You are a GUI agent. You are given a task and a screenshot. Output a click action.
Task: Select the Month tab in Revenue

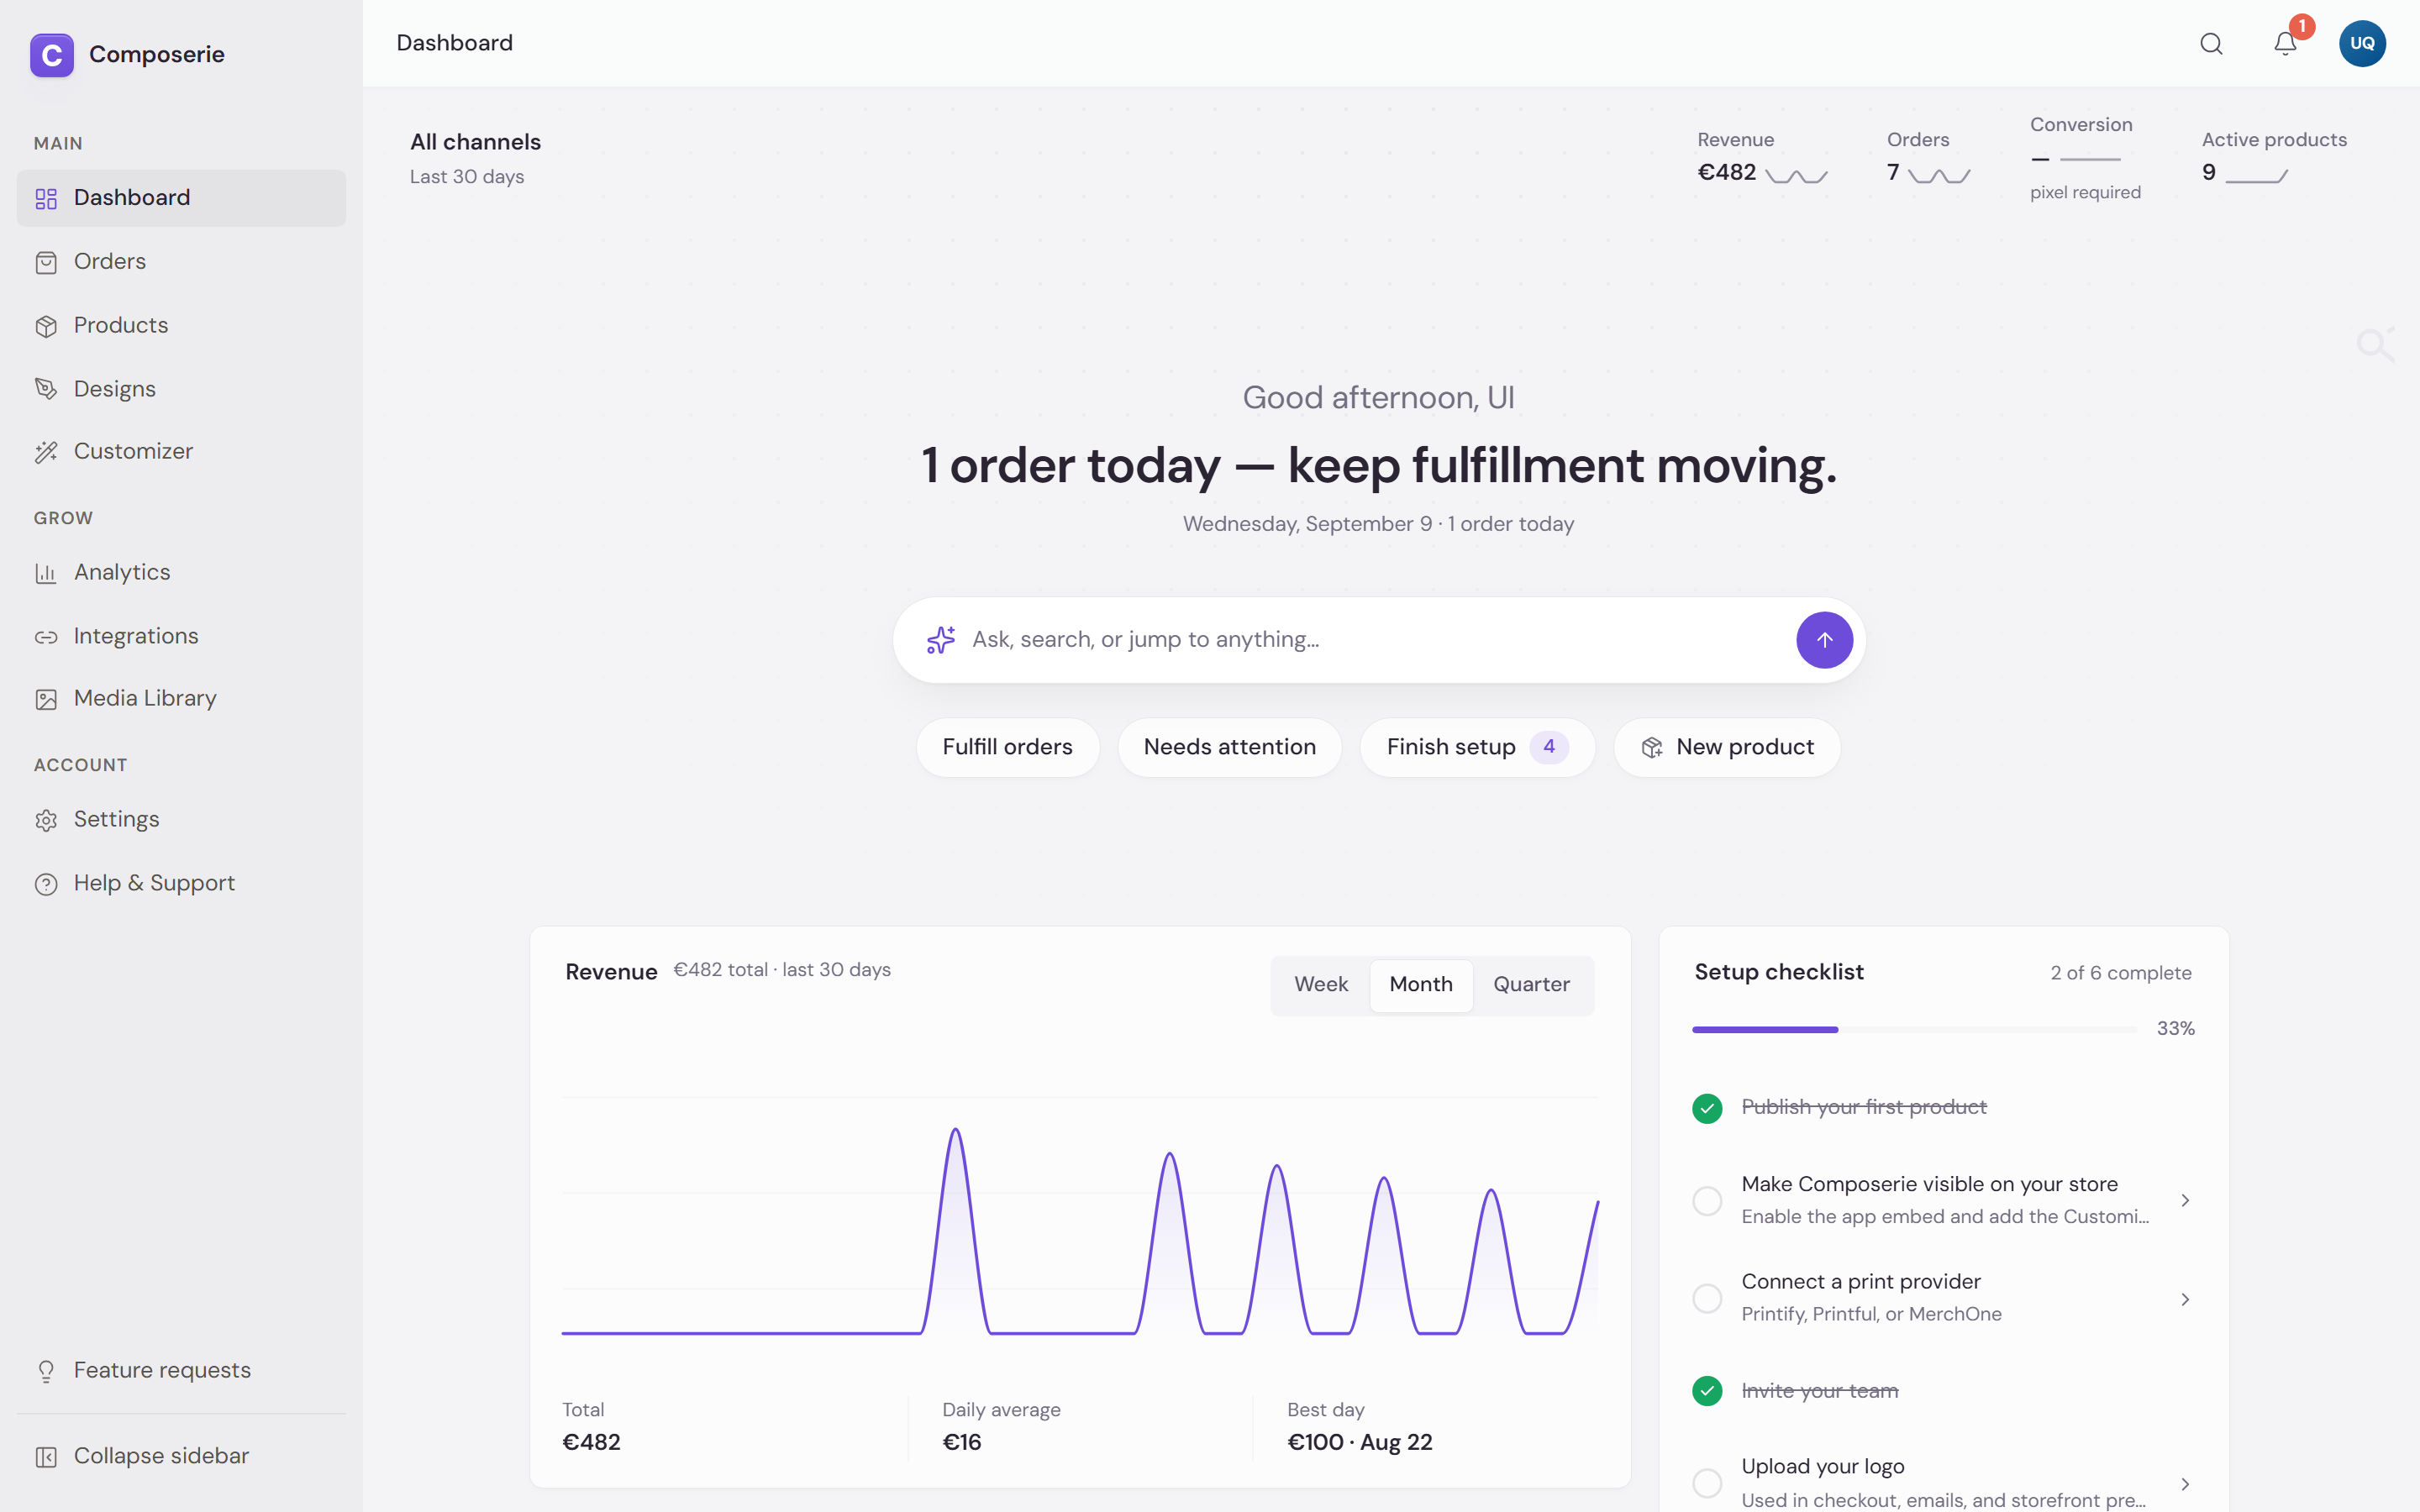[1421, 985]
